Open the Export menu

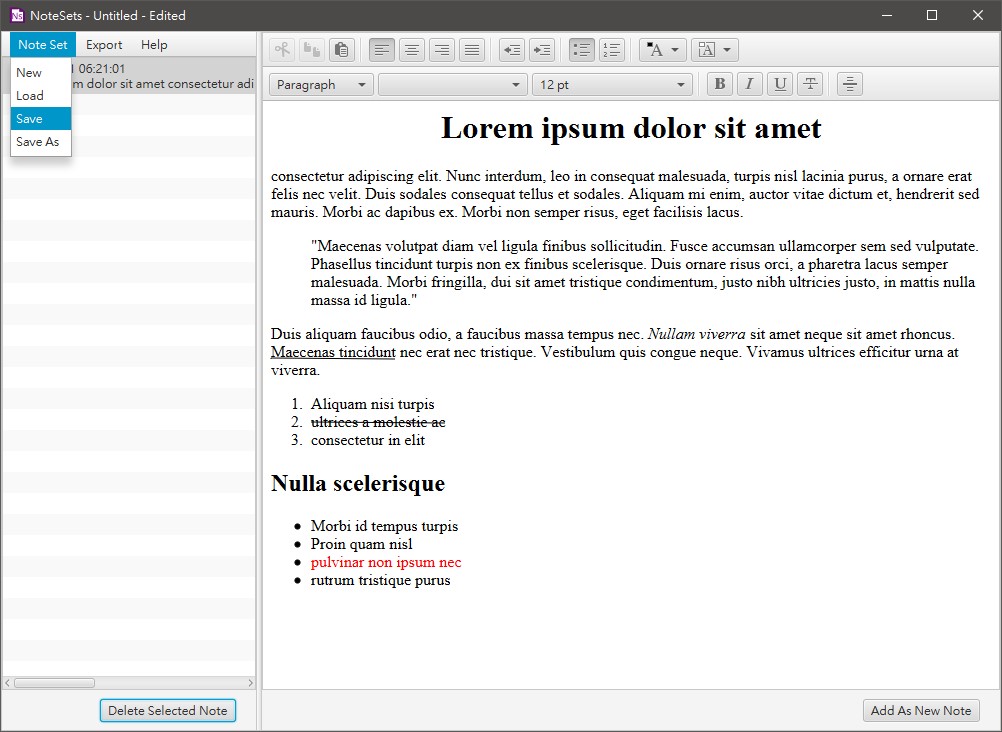104,45
